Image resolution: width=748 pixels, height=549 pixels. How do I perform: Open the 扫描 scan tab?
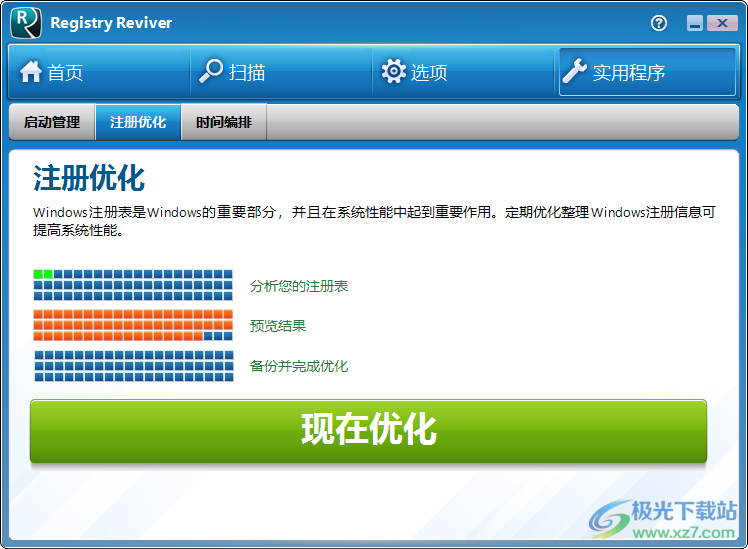[x=281, y=72]
